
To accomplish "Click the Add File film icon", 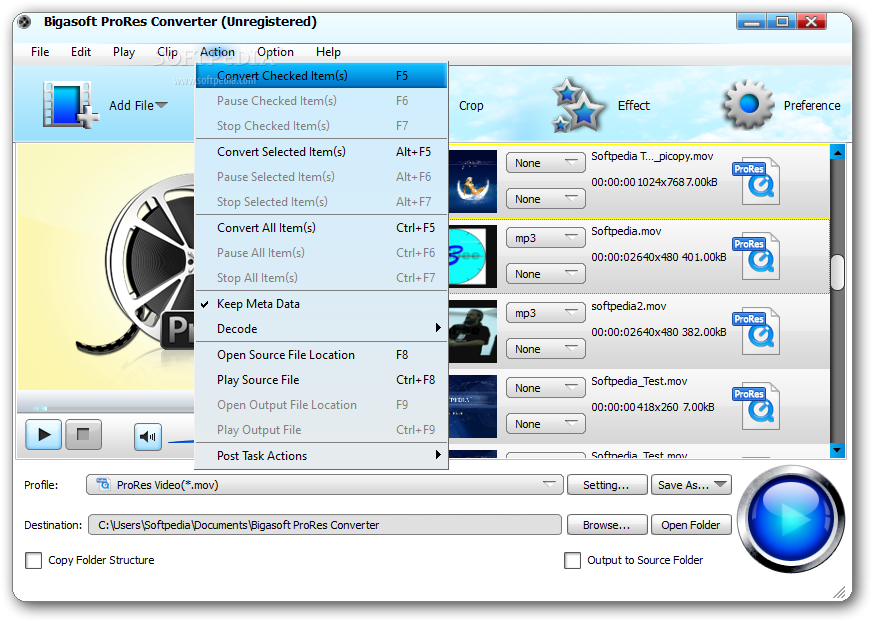I will pyautogui.click(x=71, y=105).
